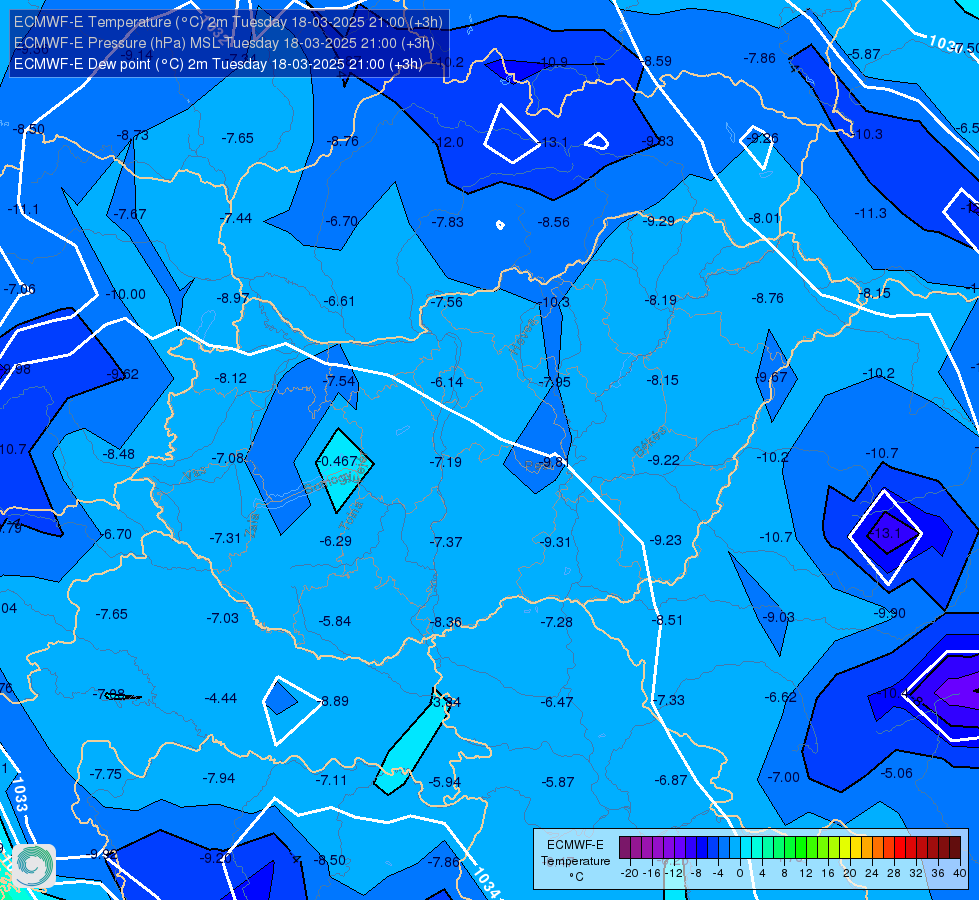The width and height of the screenshot is (979, 900).
Task: Click the -9.31 temperature value
Action: click(x=554, y=542)
